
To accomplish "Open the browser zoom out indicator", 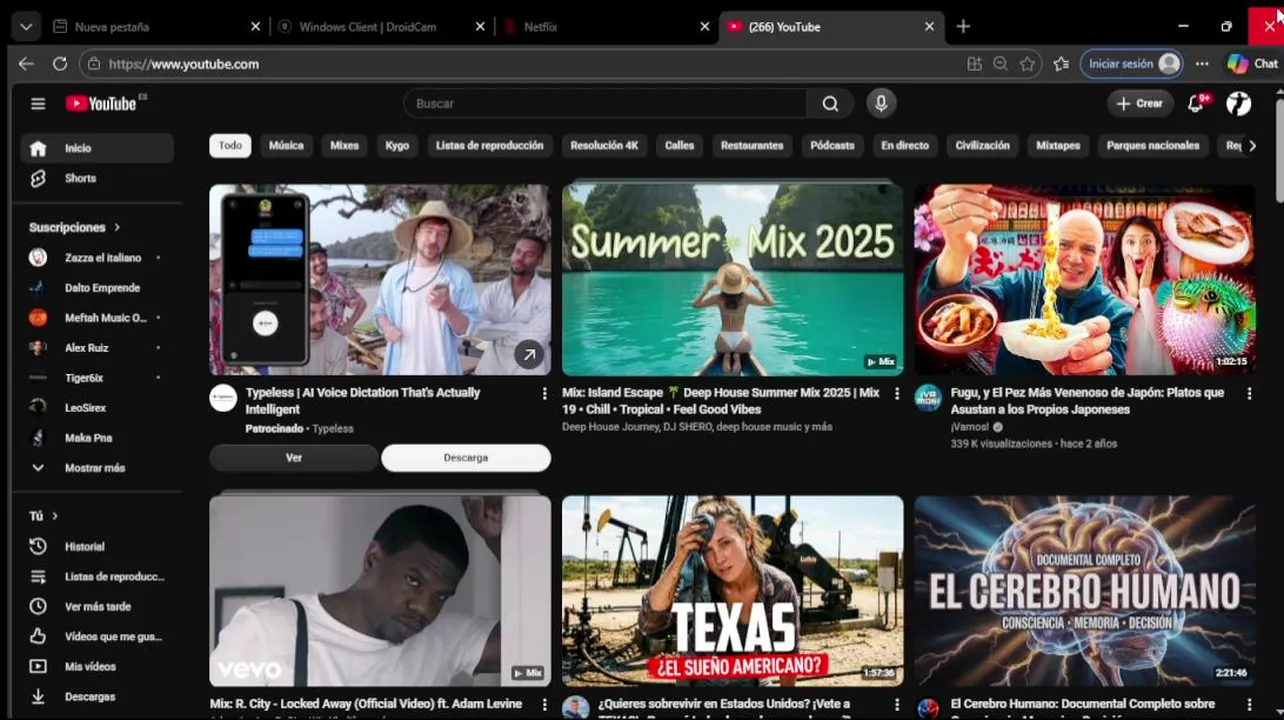I will (x=1000, y=63).
